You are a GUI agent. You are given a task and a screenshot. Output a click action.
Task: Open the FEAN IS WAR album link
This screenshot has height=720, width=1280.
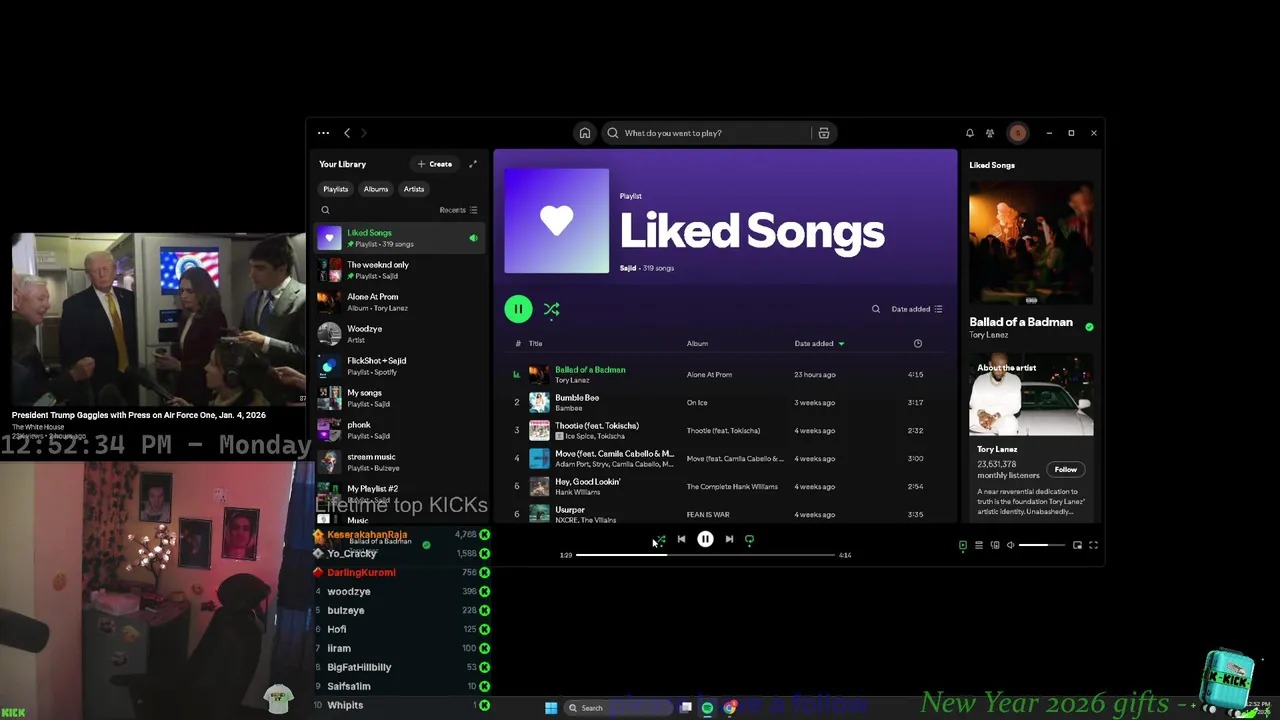(x=708, y=514)
